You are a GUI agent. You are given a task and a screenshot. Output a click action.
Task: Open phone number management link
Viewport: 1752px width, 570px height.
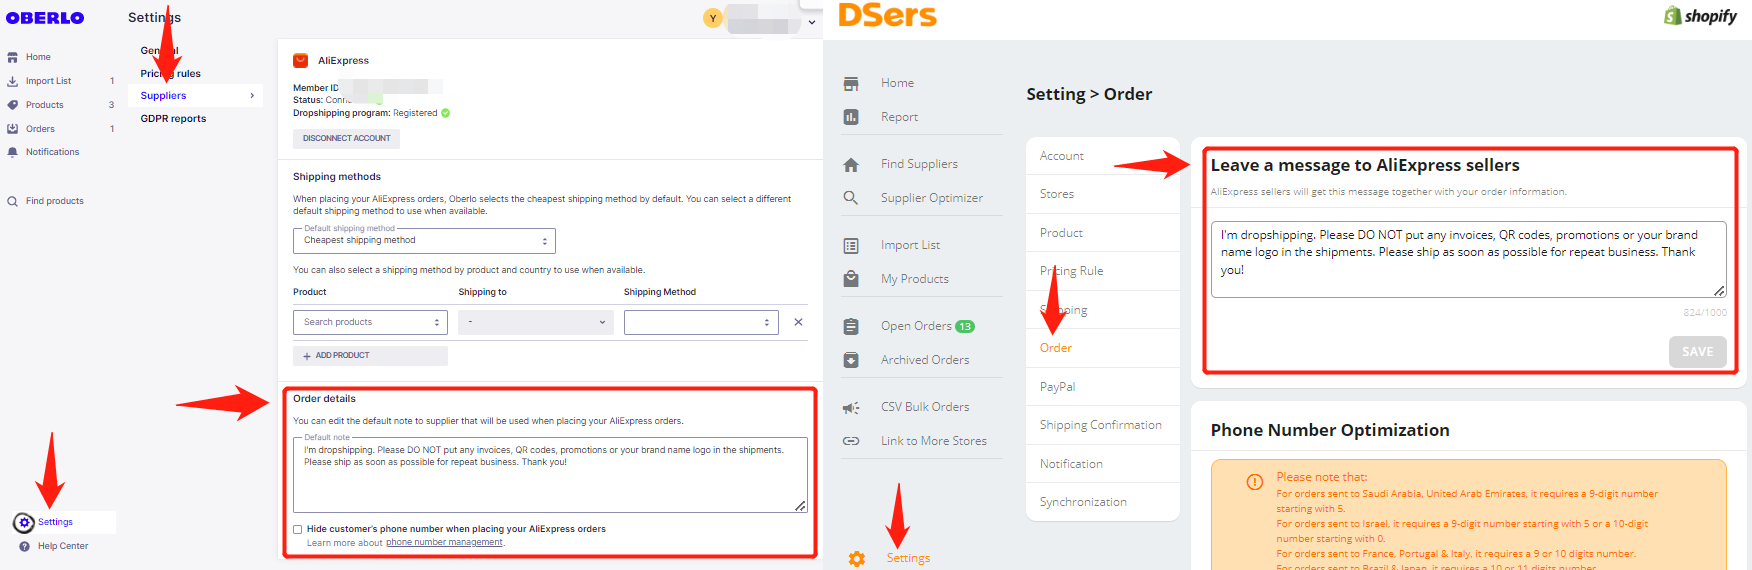(x=444, y=543)
